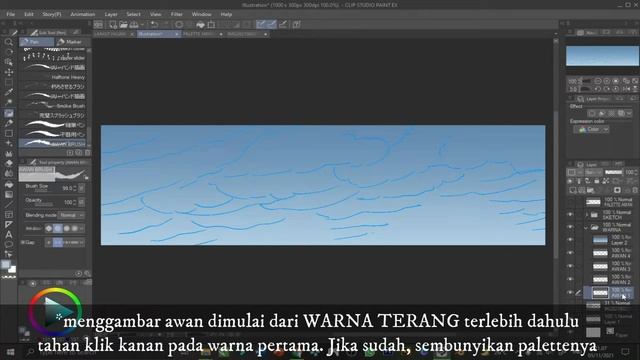This screenshot has width=640, height=360.
Task: Select the Zoom magnifier tool
Action: click(x=9, y=42)
